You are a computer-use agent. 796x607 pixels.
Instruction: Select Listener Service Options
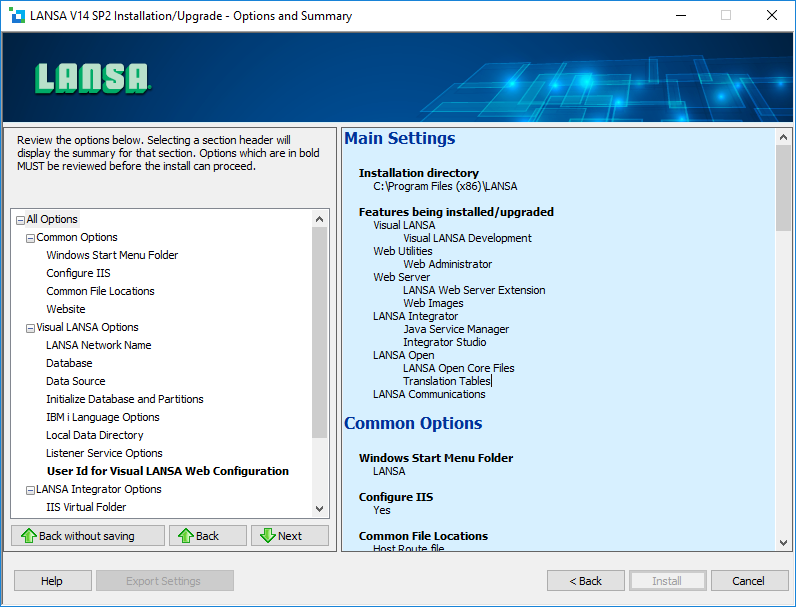(x=104, y=453)
